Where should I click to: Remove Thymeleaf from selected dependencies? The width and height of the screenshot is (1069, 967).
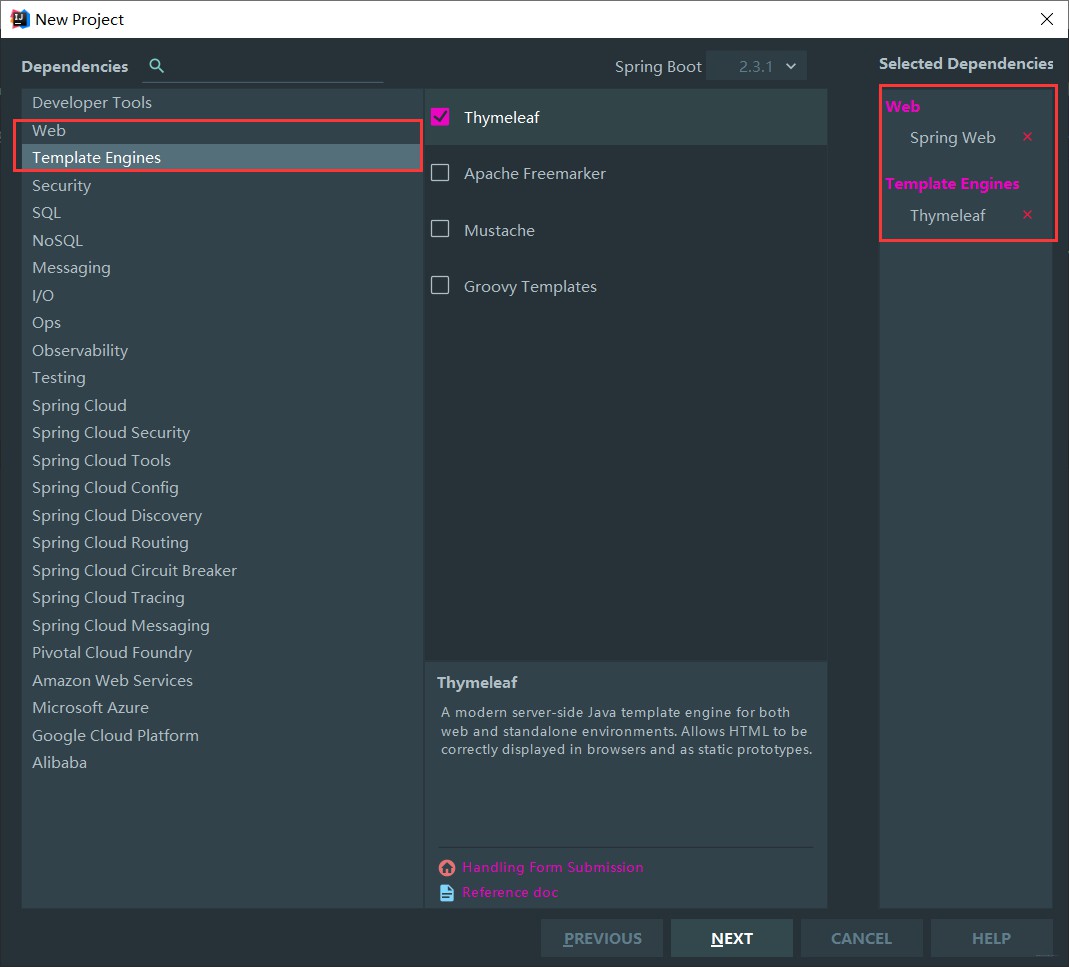1027,215
